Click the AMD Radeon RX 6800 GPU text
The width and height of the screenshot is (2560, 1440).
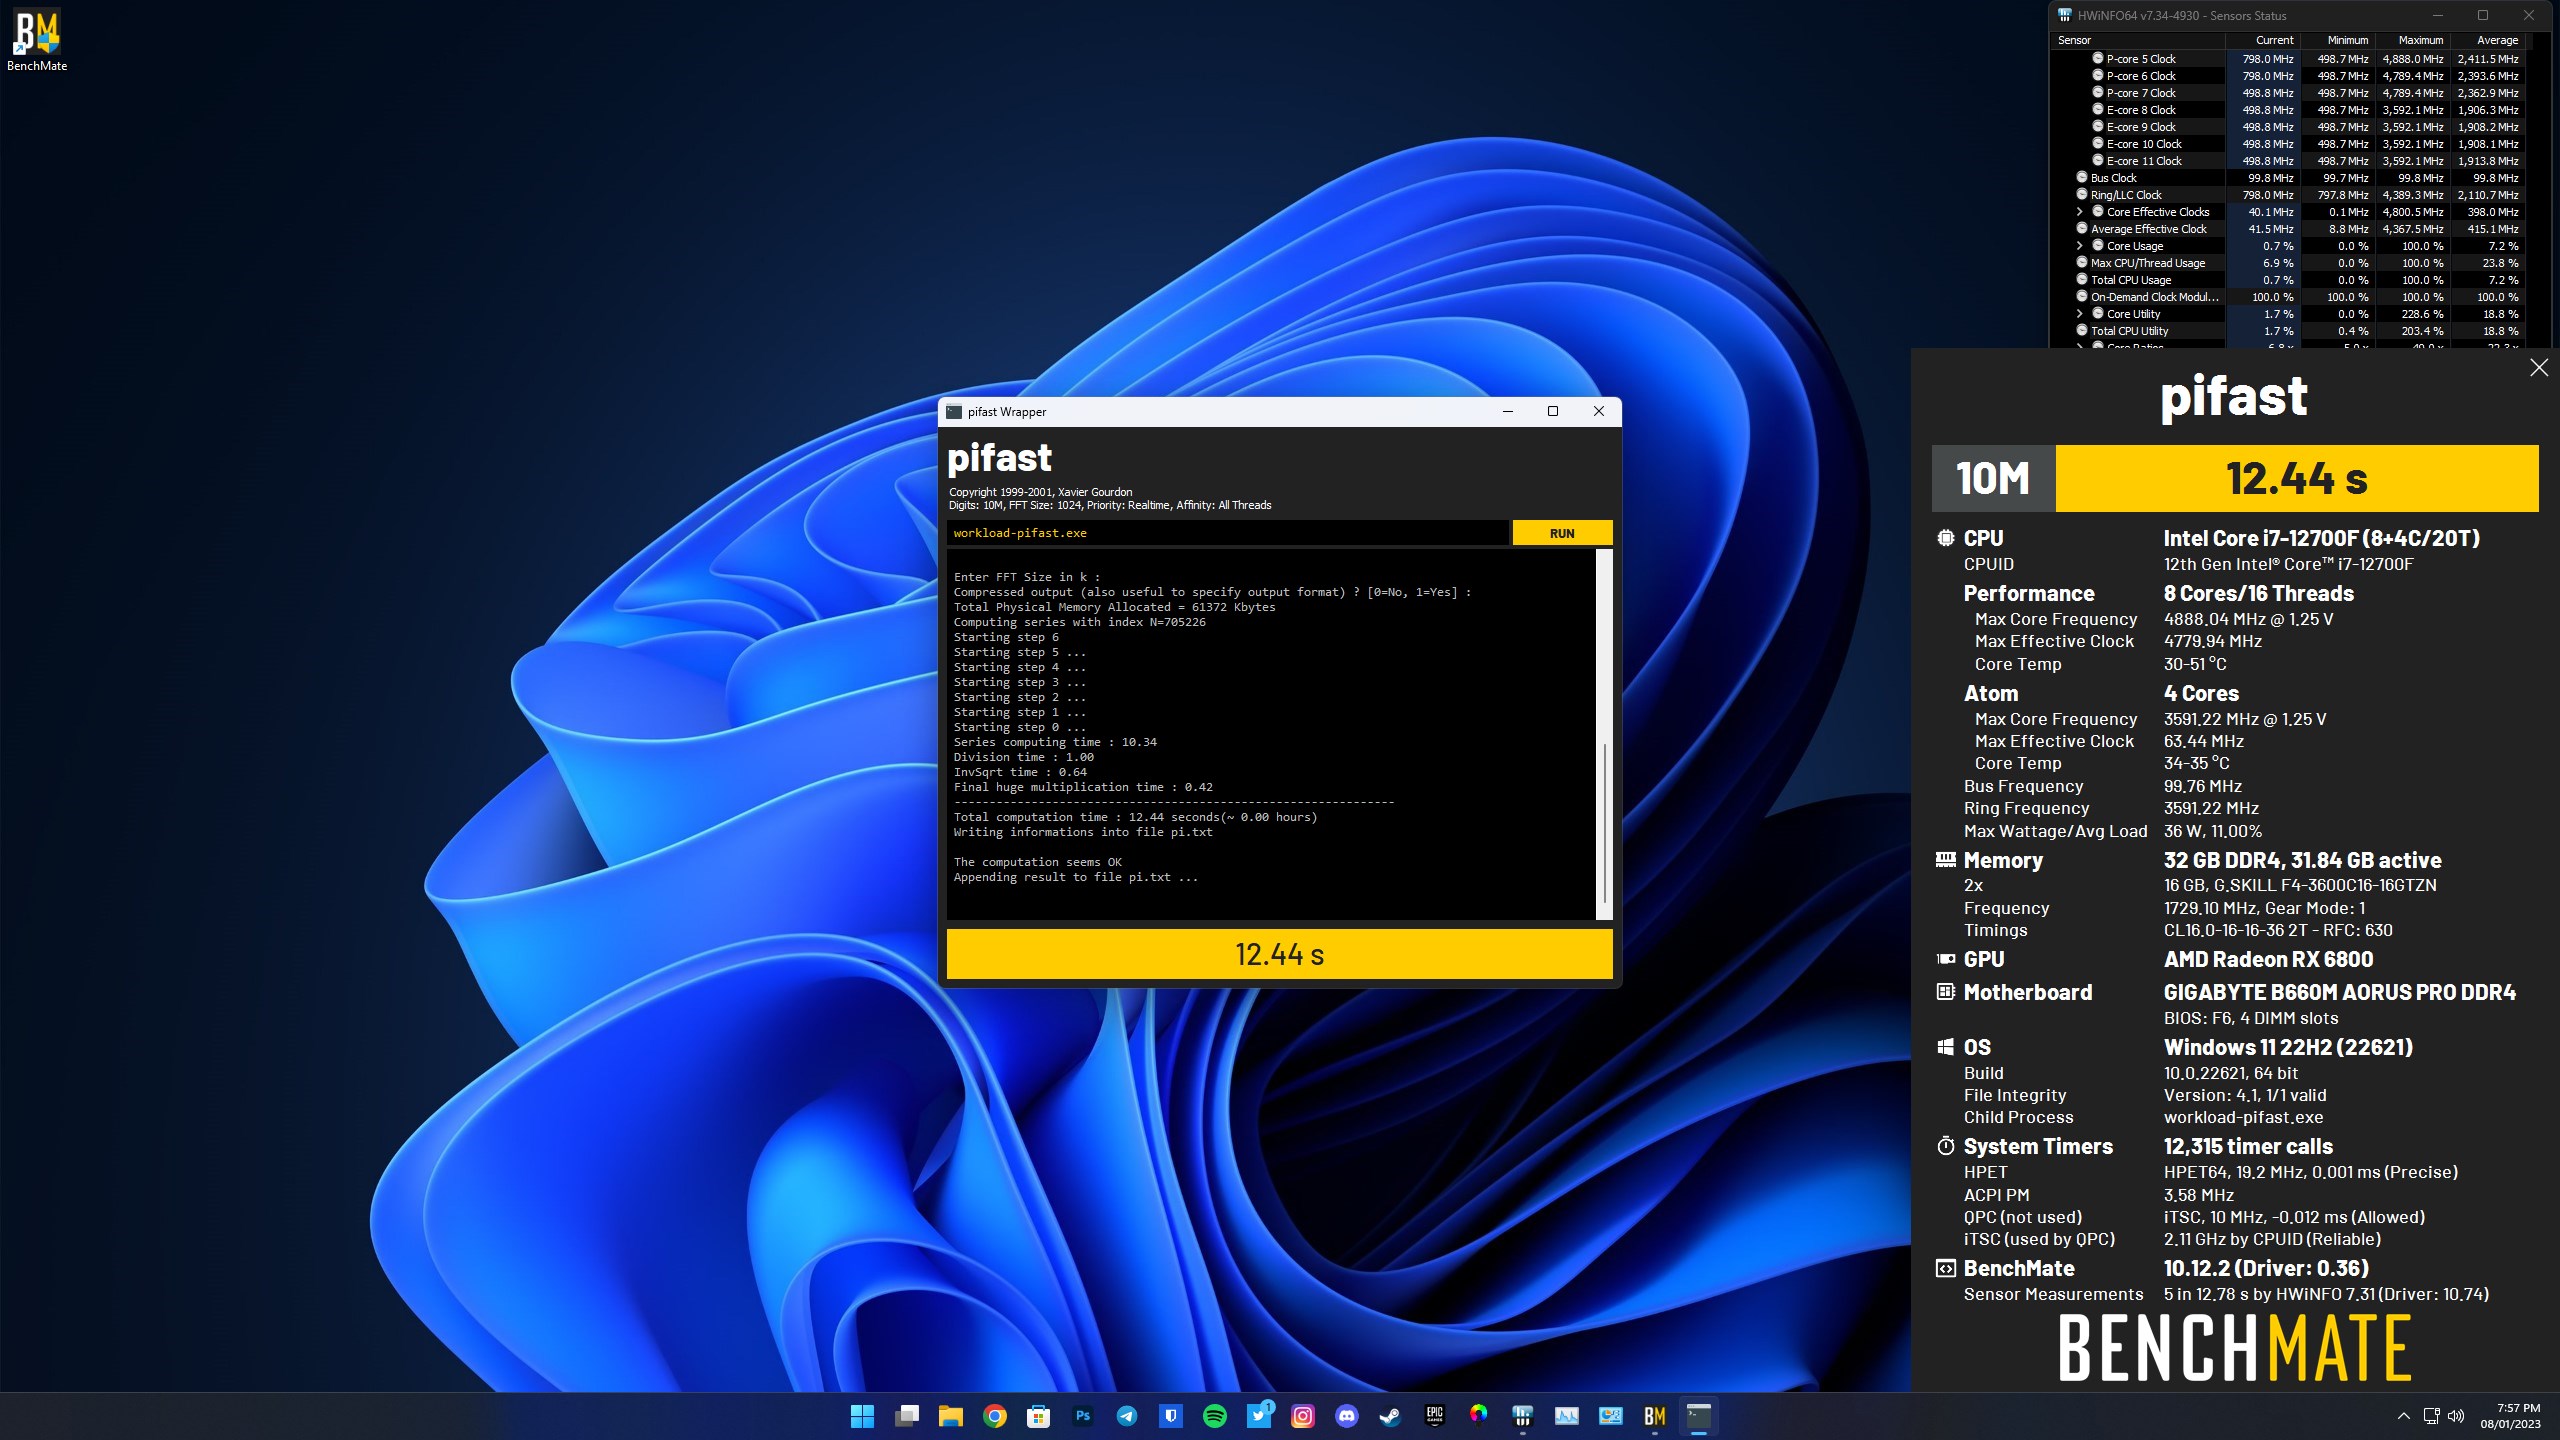(x=2268, y=959)
